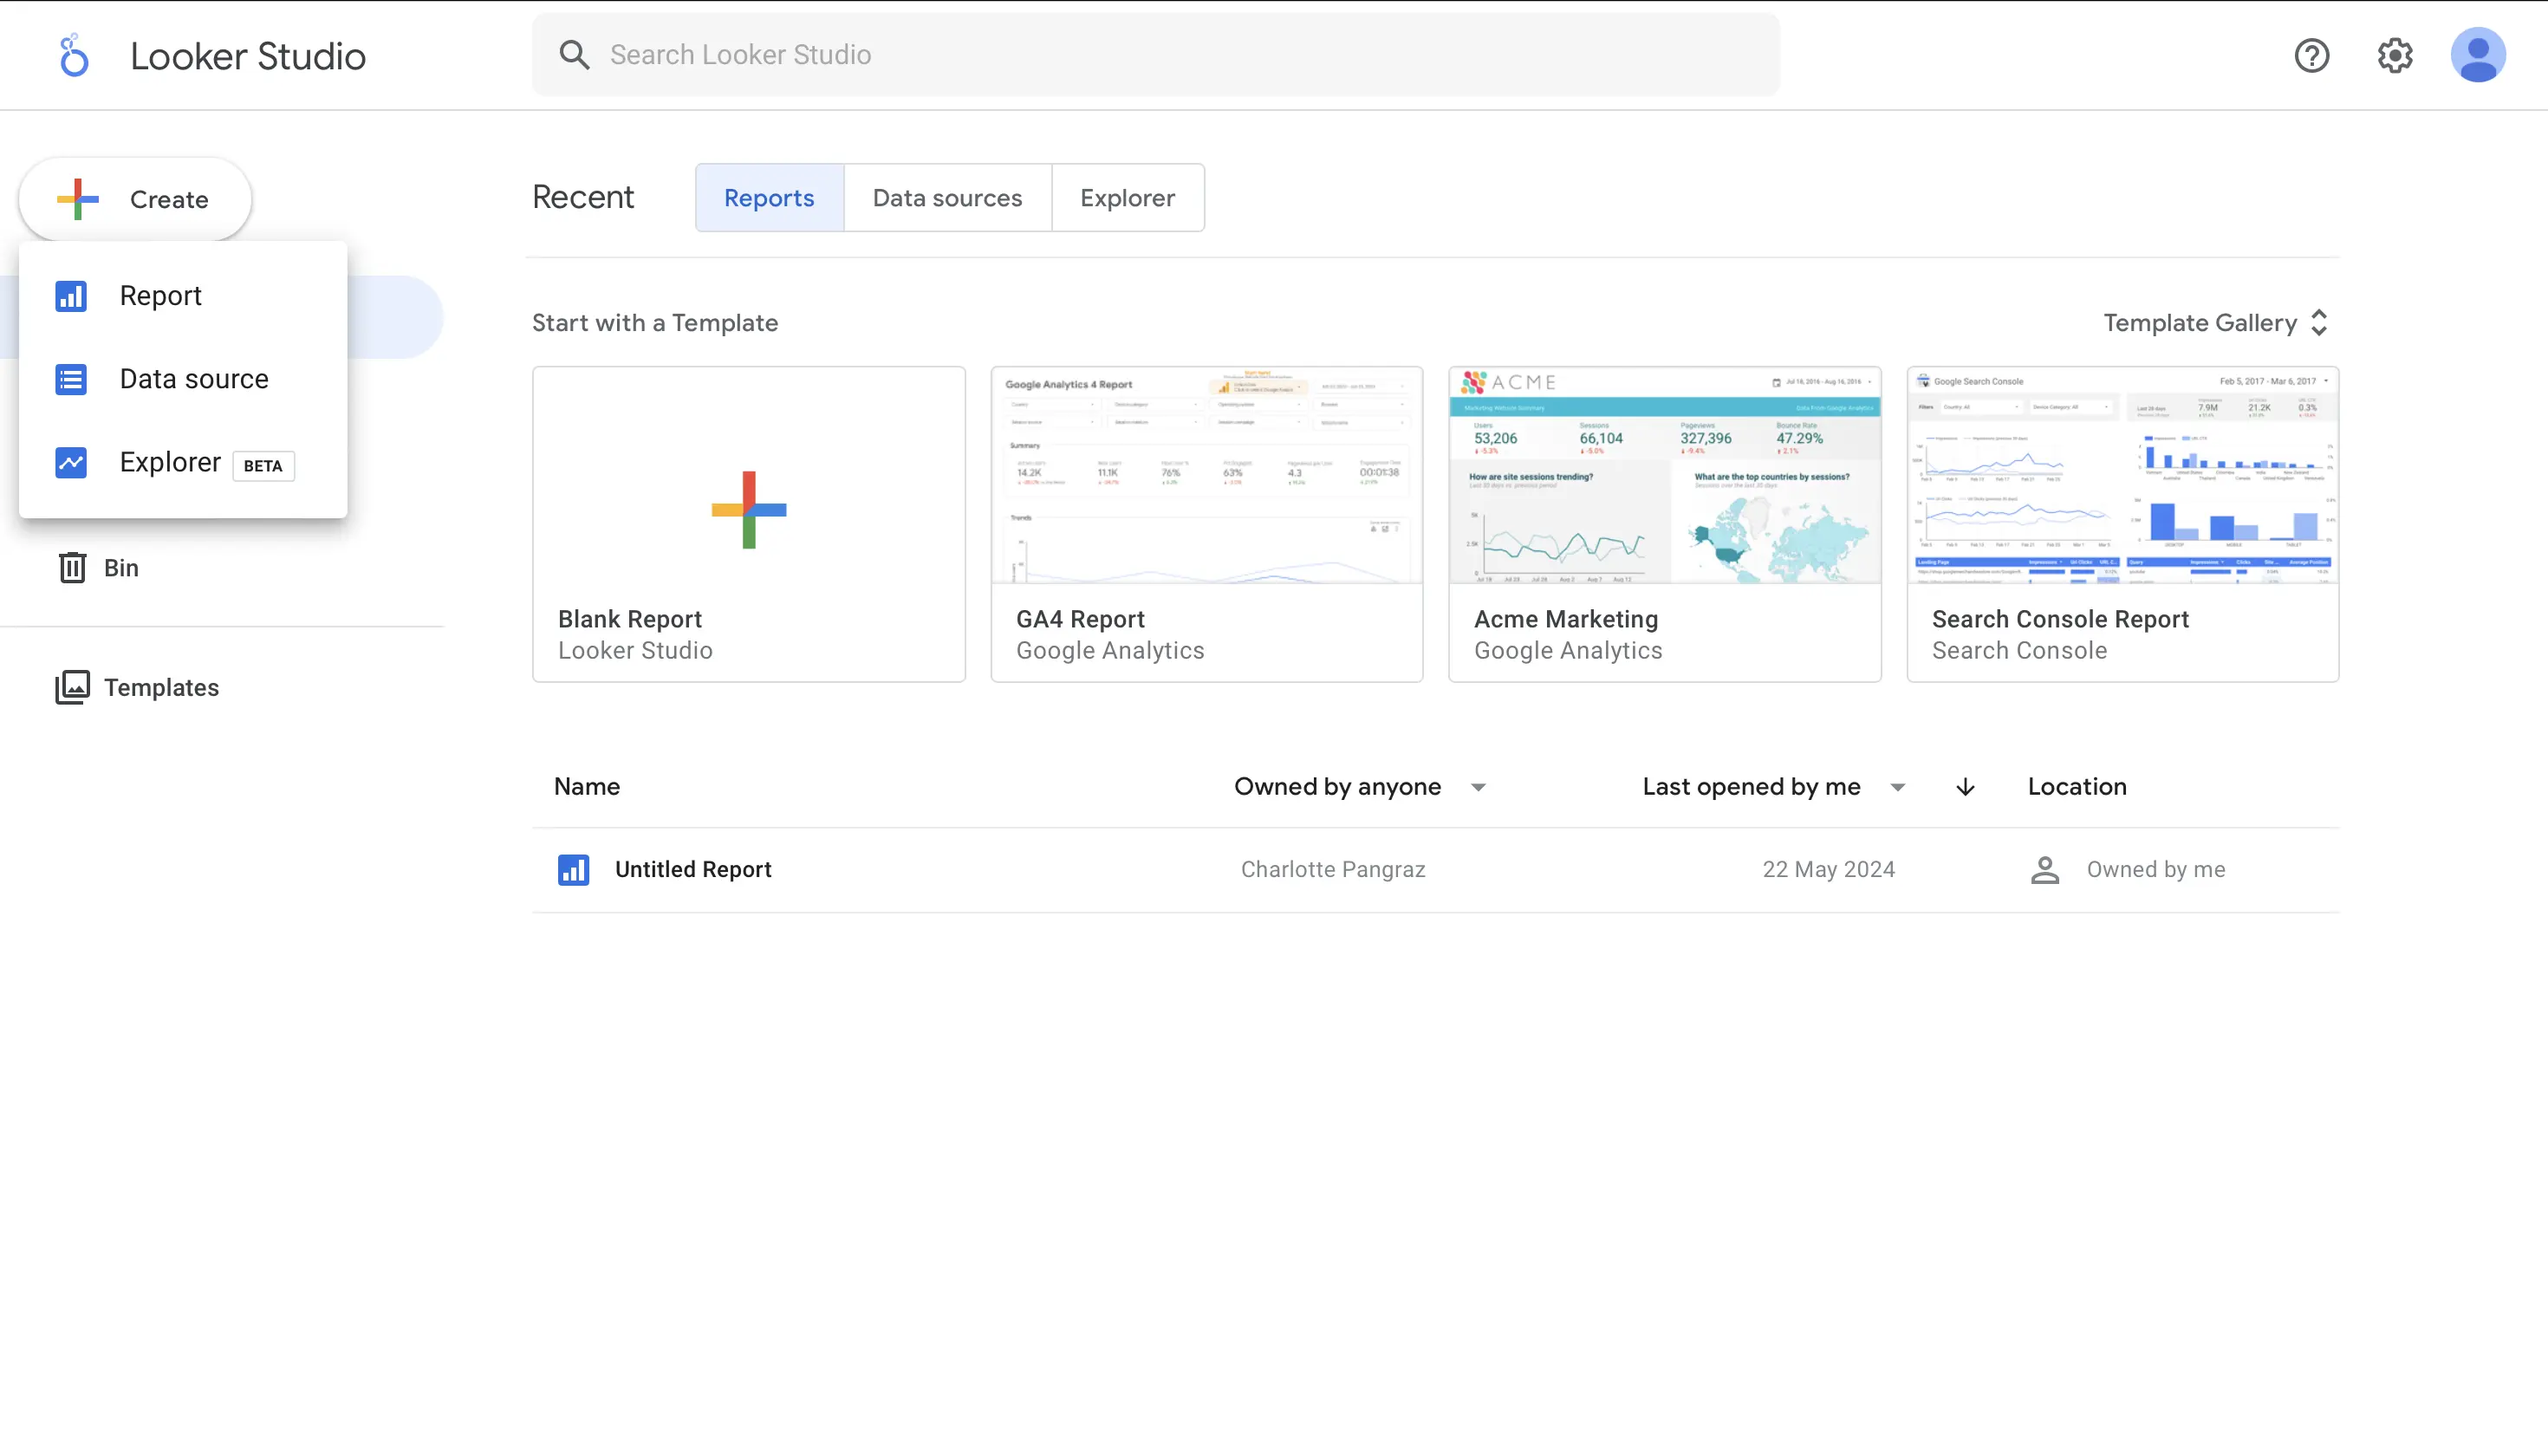Open the settings gear icon
The width and height of the screenshot is (2548, 1456).
tap(2395, 55)
